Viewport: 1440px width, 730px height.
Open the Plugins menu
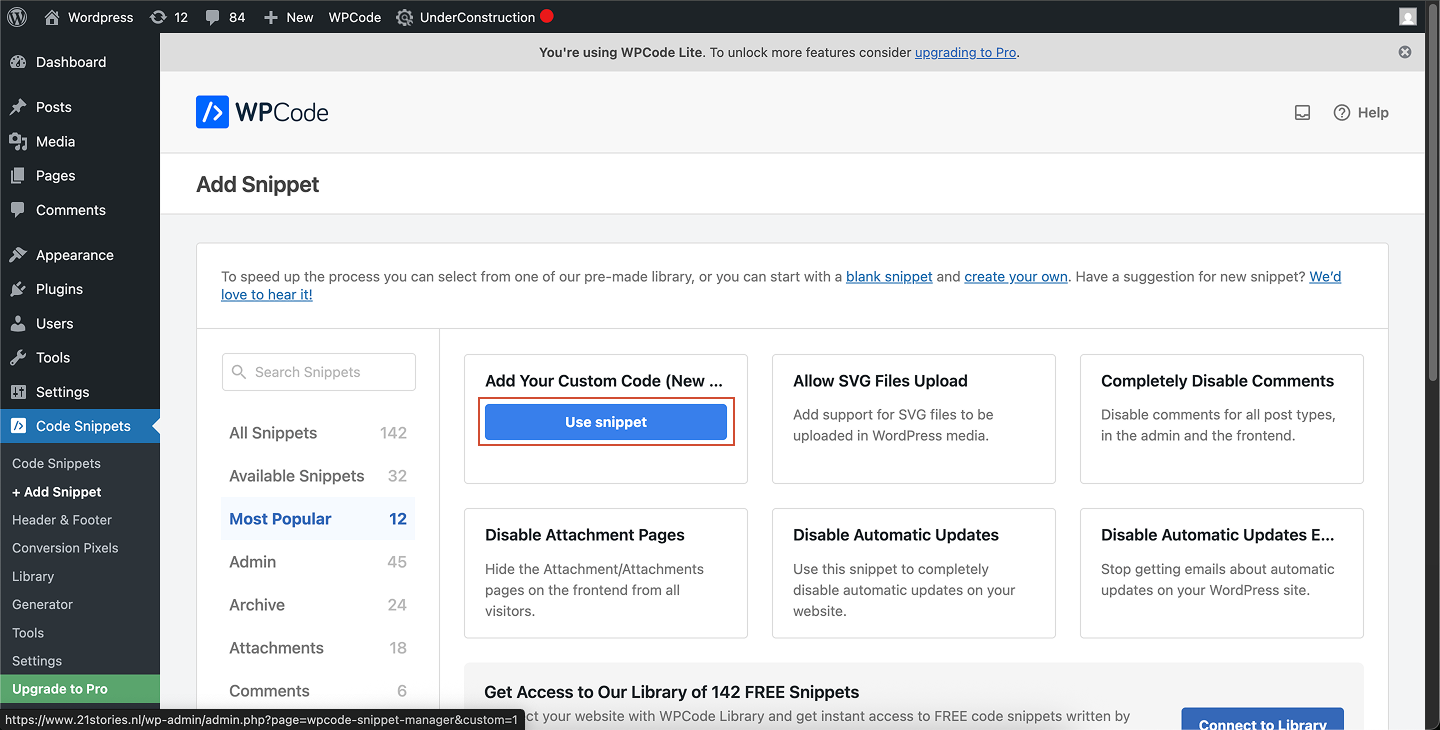click(57, 288)
